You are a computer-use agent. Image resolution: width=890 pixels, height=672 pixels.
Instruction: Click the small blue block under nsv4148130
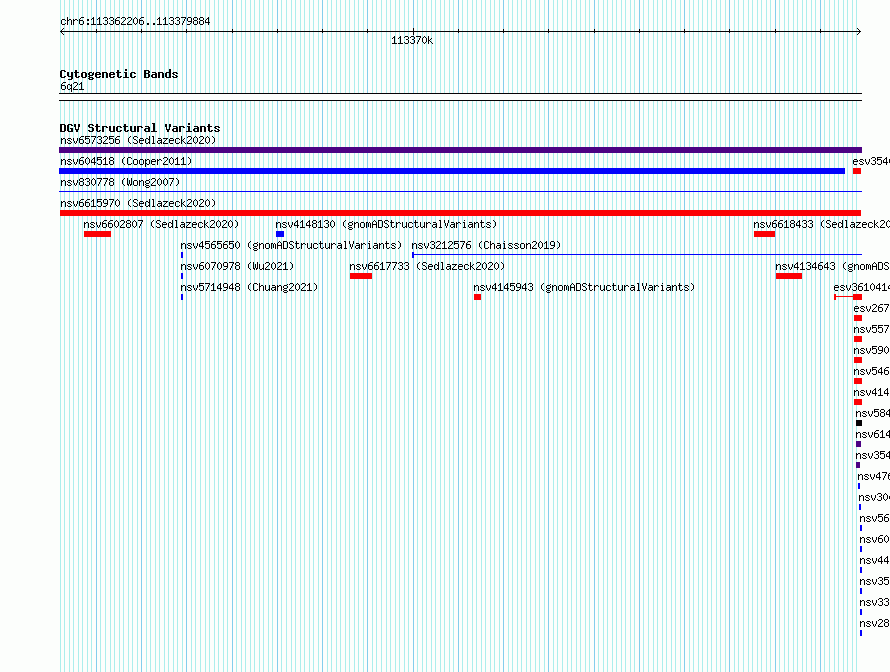click(280, 234)
